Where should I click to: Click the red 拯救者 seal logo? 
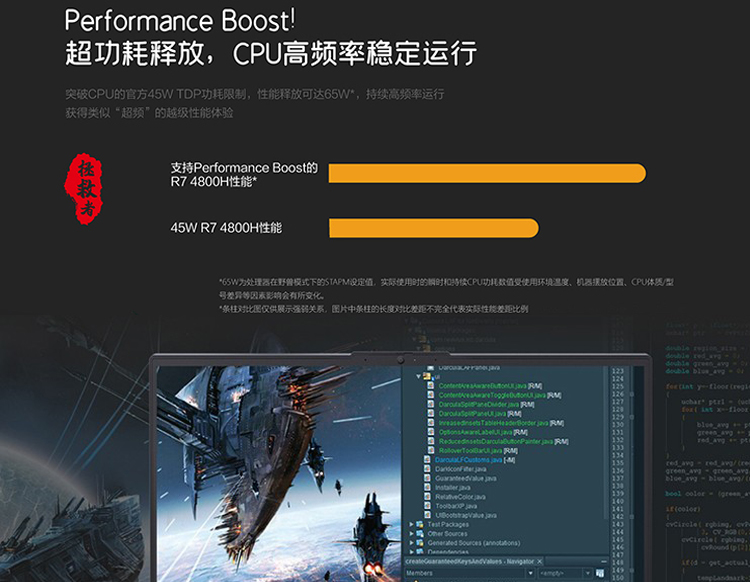[x=84, y=188]
